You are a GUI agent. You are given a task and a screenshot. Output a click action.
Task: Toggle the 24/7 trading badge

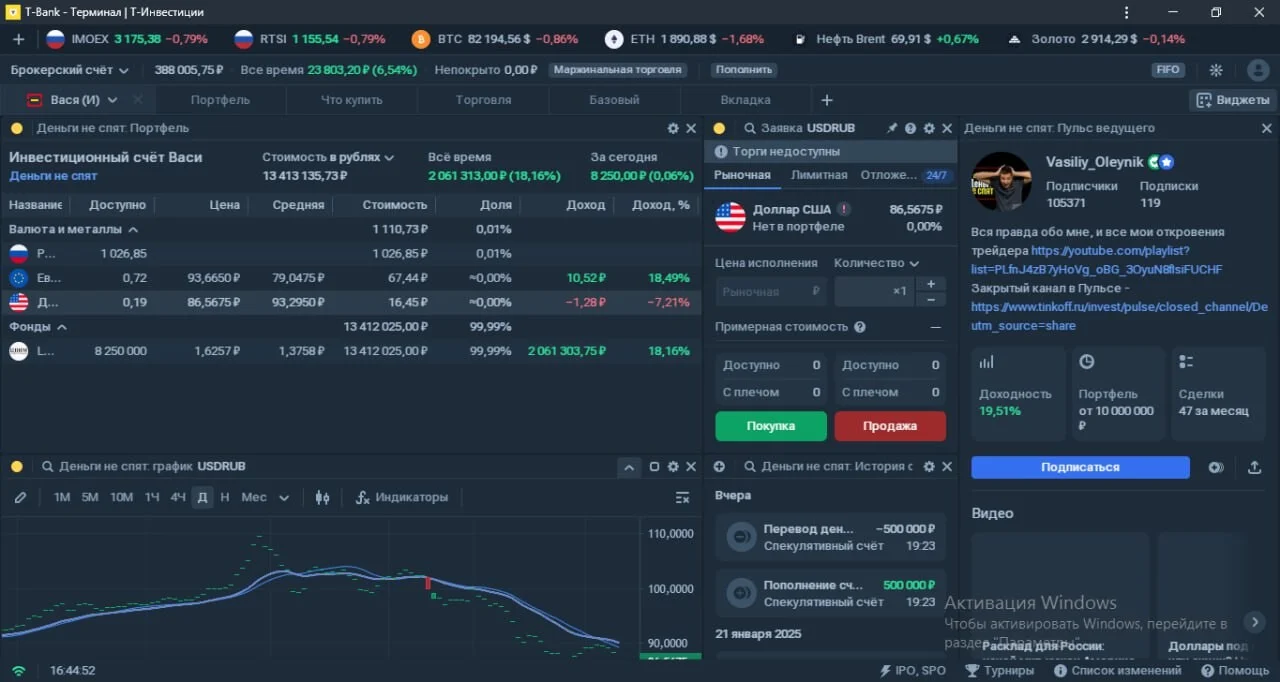(x=936, y=175)
